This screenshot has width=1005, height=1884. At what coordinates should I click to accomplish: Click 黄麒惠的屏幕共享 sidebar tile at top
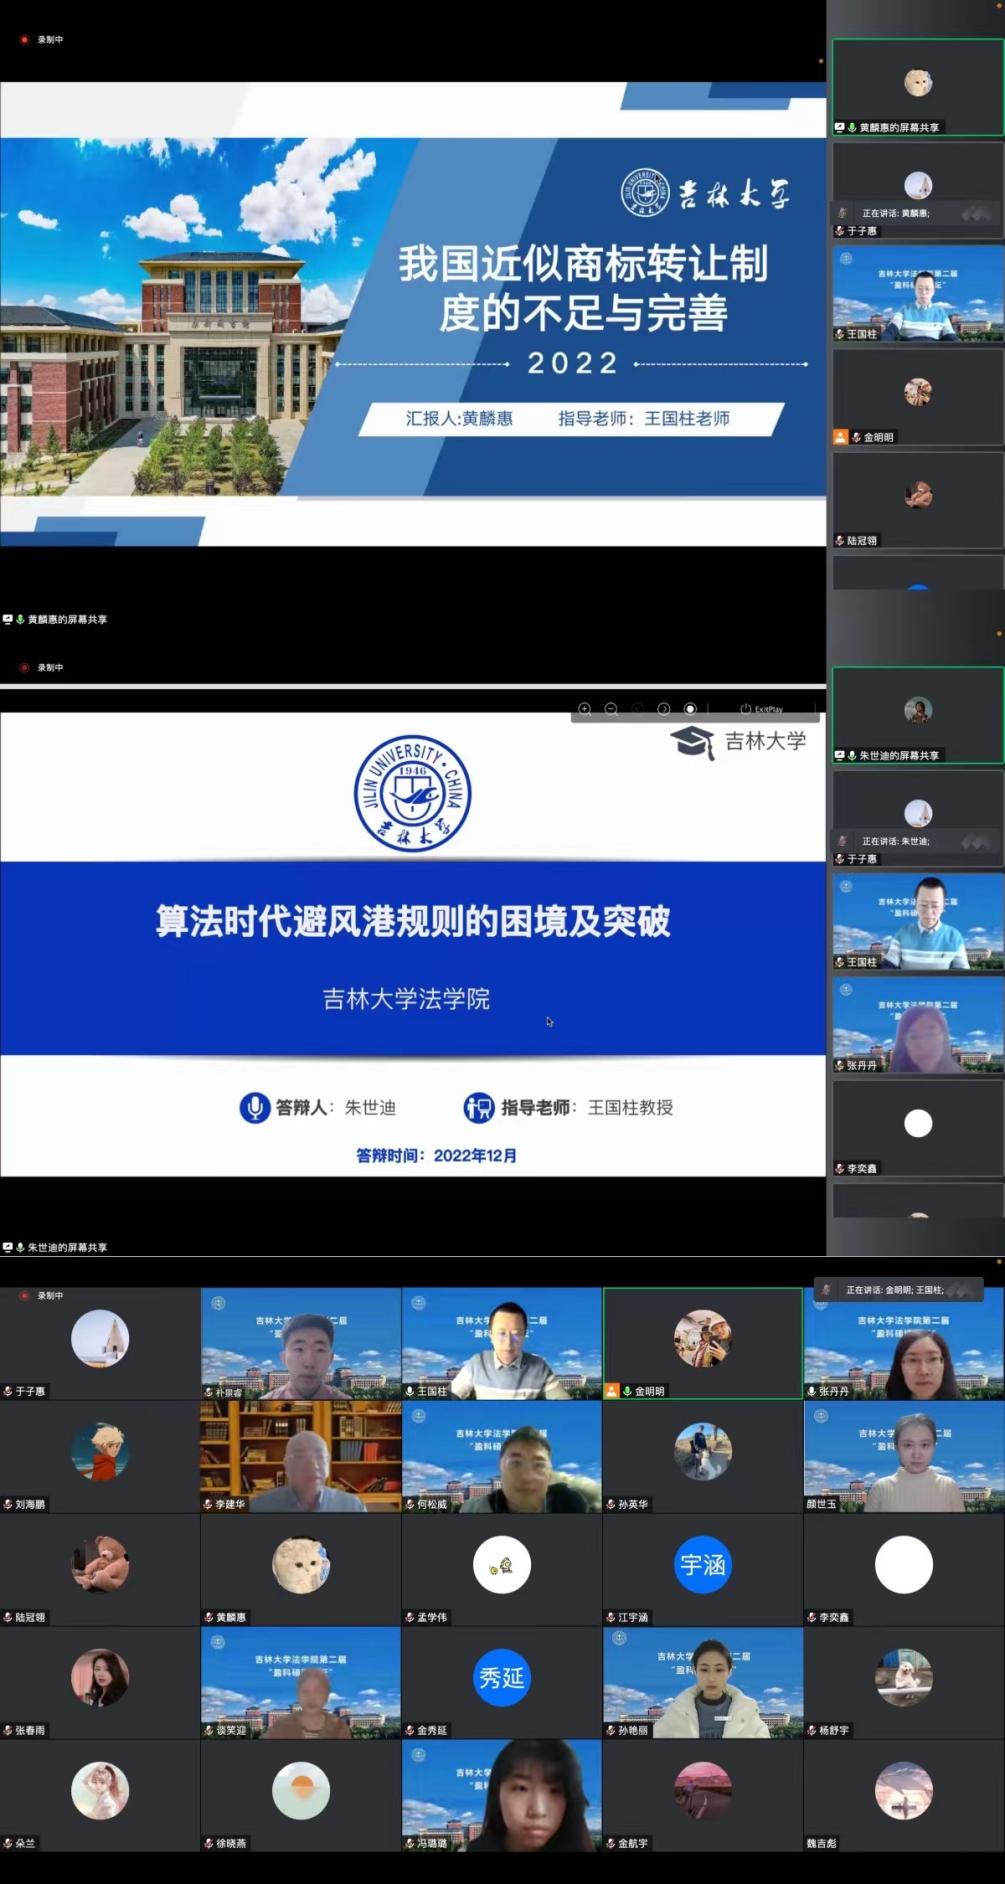tap(917, 86)
